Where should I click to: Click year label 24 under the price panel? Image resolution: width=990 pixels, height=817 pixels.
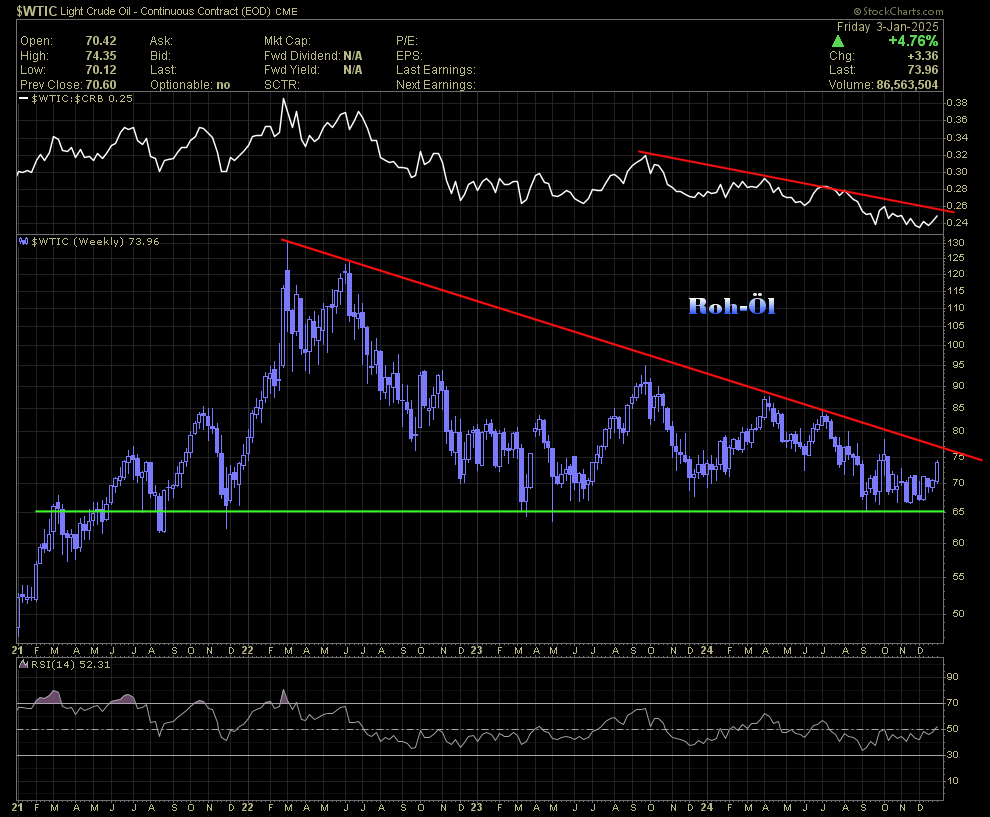[707, 650]
